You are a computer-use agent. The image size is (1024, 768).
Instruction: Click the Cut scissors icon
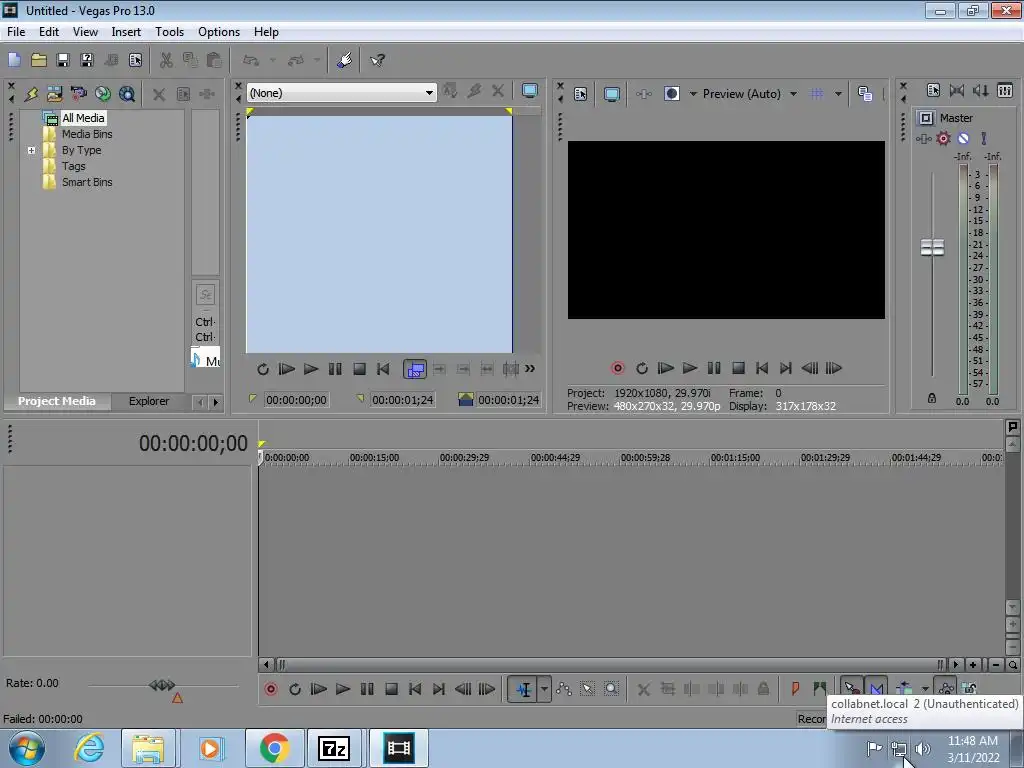point(167,60)
